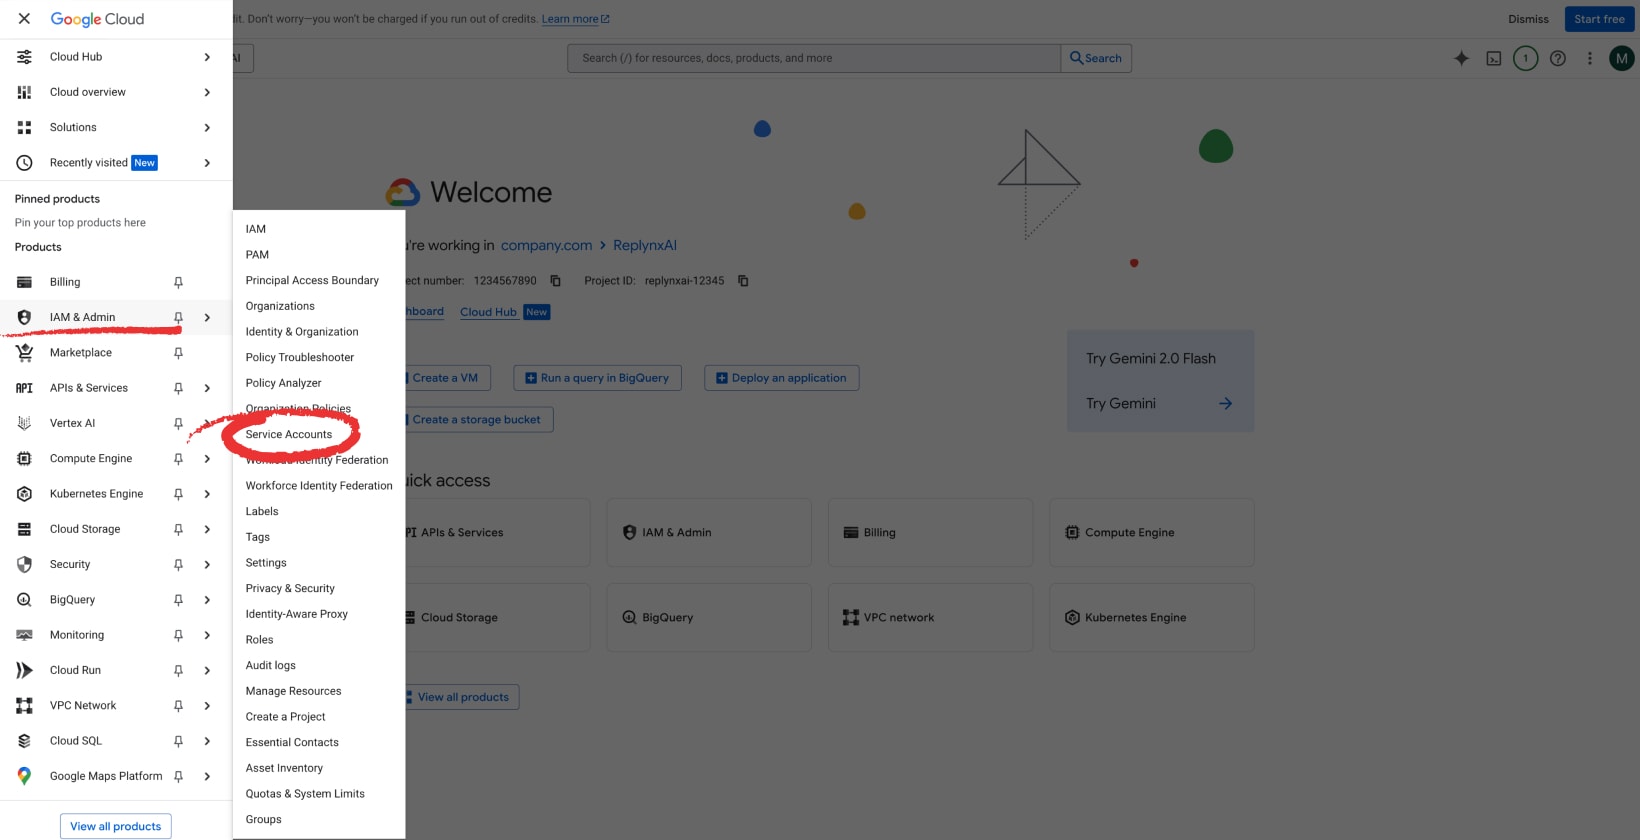1640x840 pixels.
Task: Expand Cloud Hub submenu chevron
Action: [x=207, y=57]
